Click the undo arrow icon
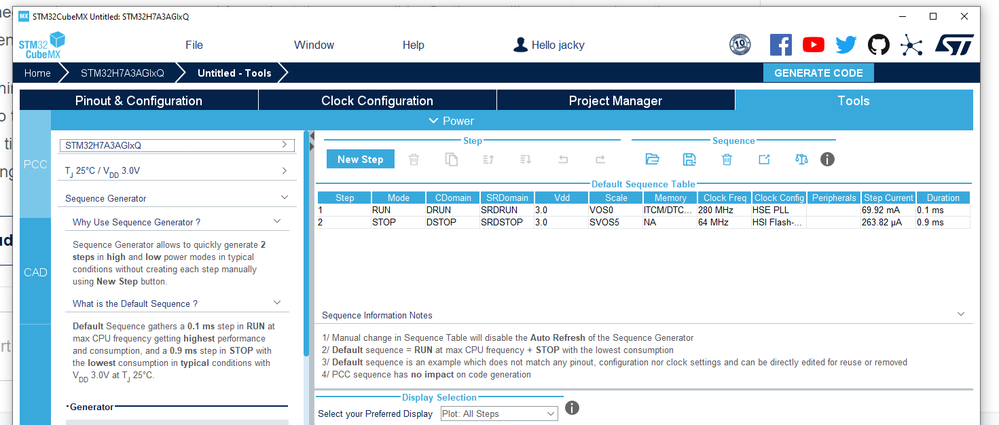The height and width of the screenshot is (425, 999). pos(563,159)
